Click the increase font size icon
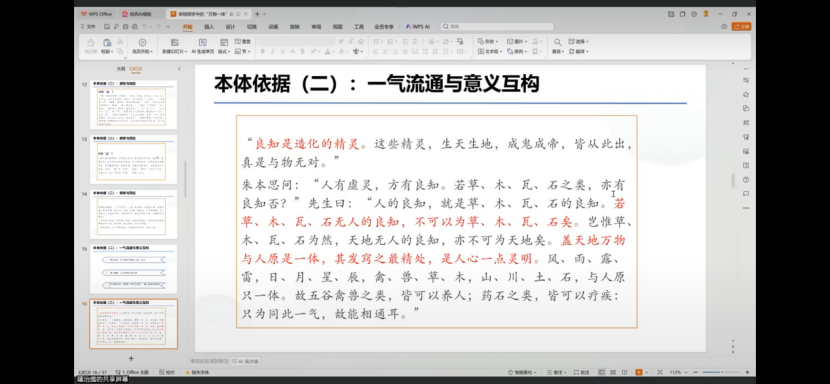 tap(340, 41)
